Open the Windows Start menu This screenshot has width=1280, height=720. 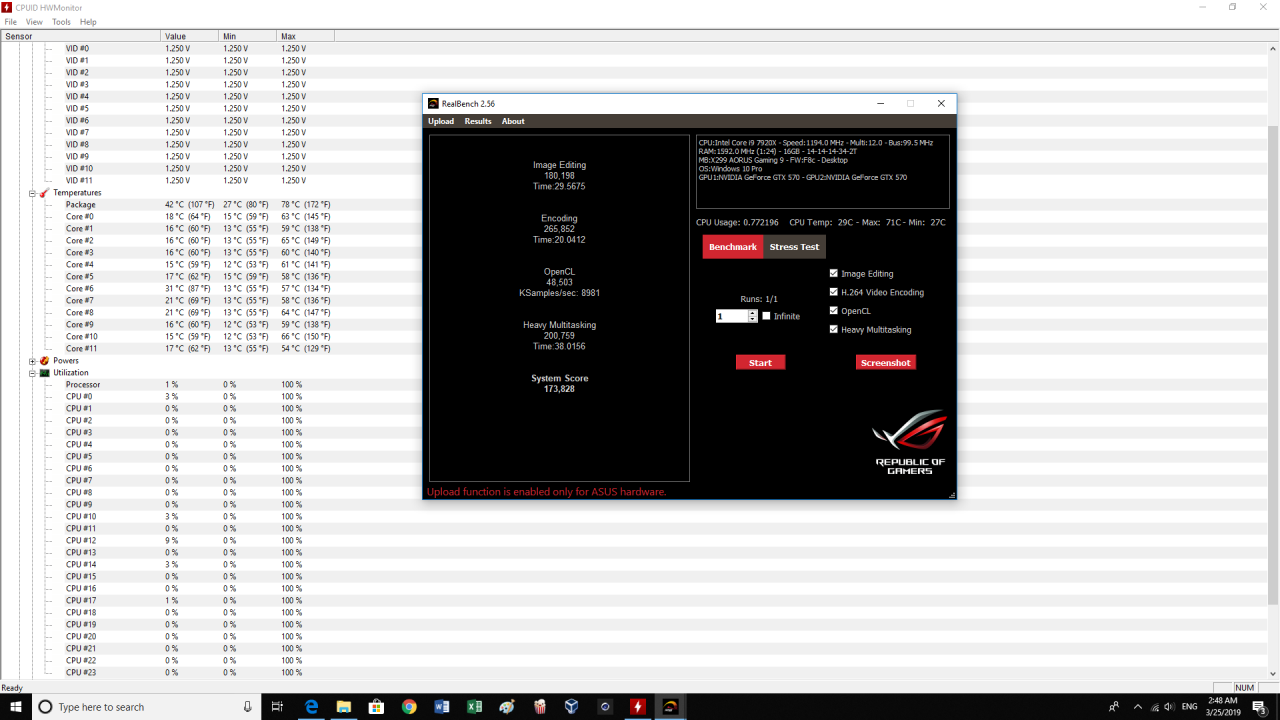pyautogui.click(x=15, y=707)
